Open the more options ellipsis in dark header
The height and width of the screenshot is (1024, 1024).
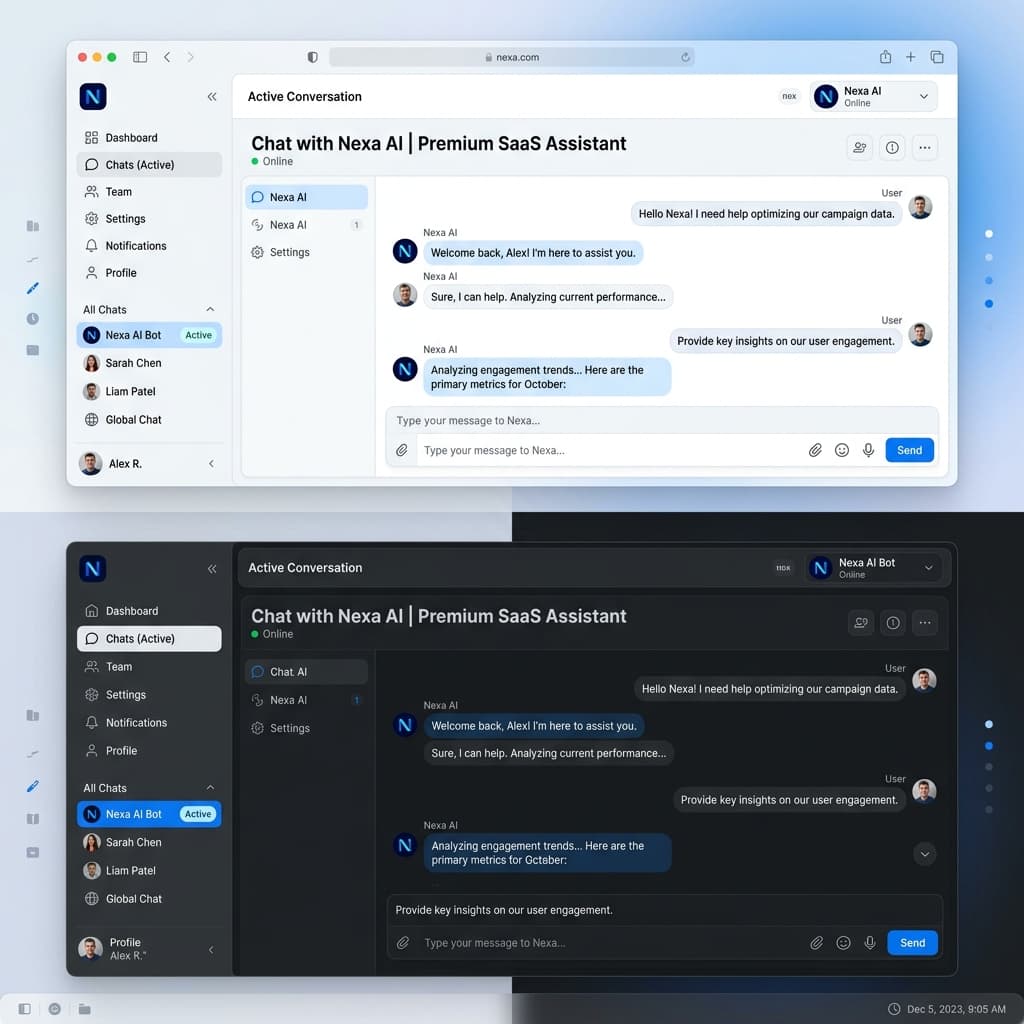(x=925, y=622)
